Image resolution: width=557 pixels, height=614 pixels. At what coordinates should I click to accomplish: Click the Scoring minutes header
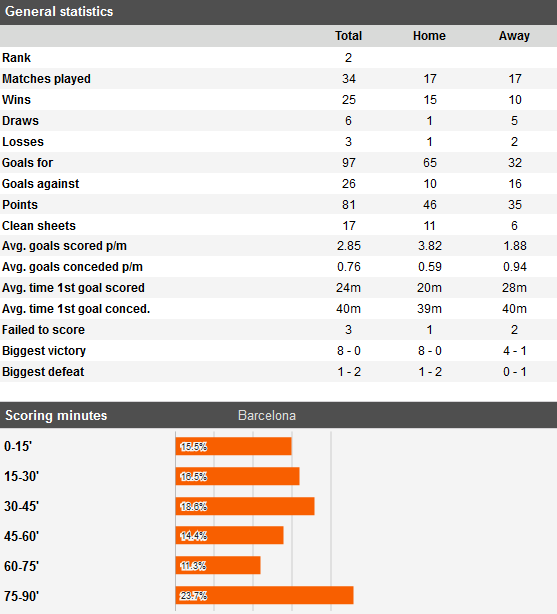click(56, 415)
